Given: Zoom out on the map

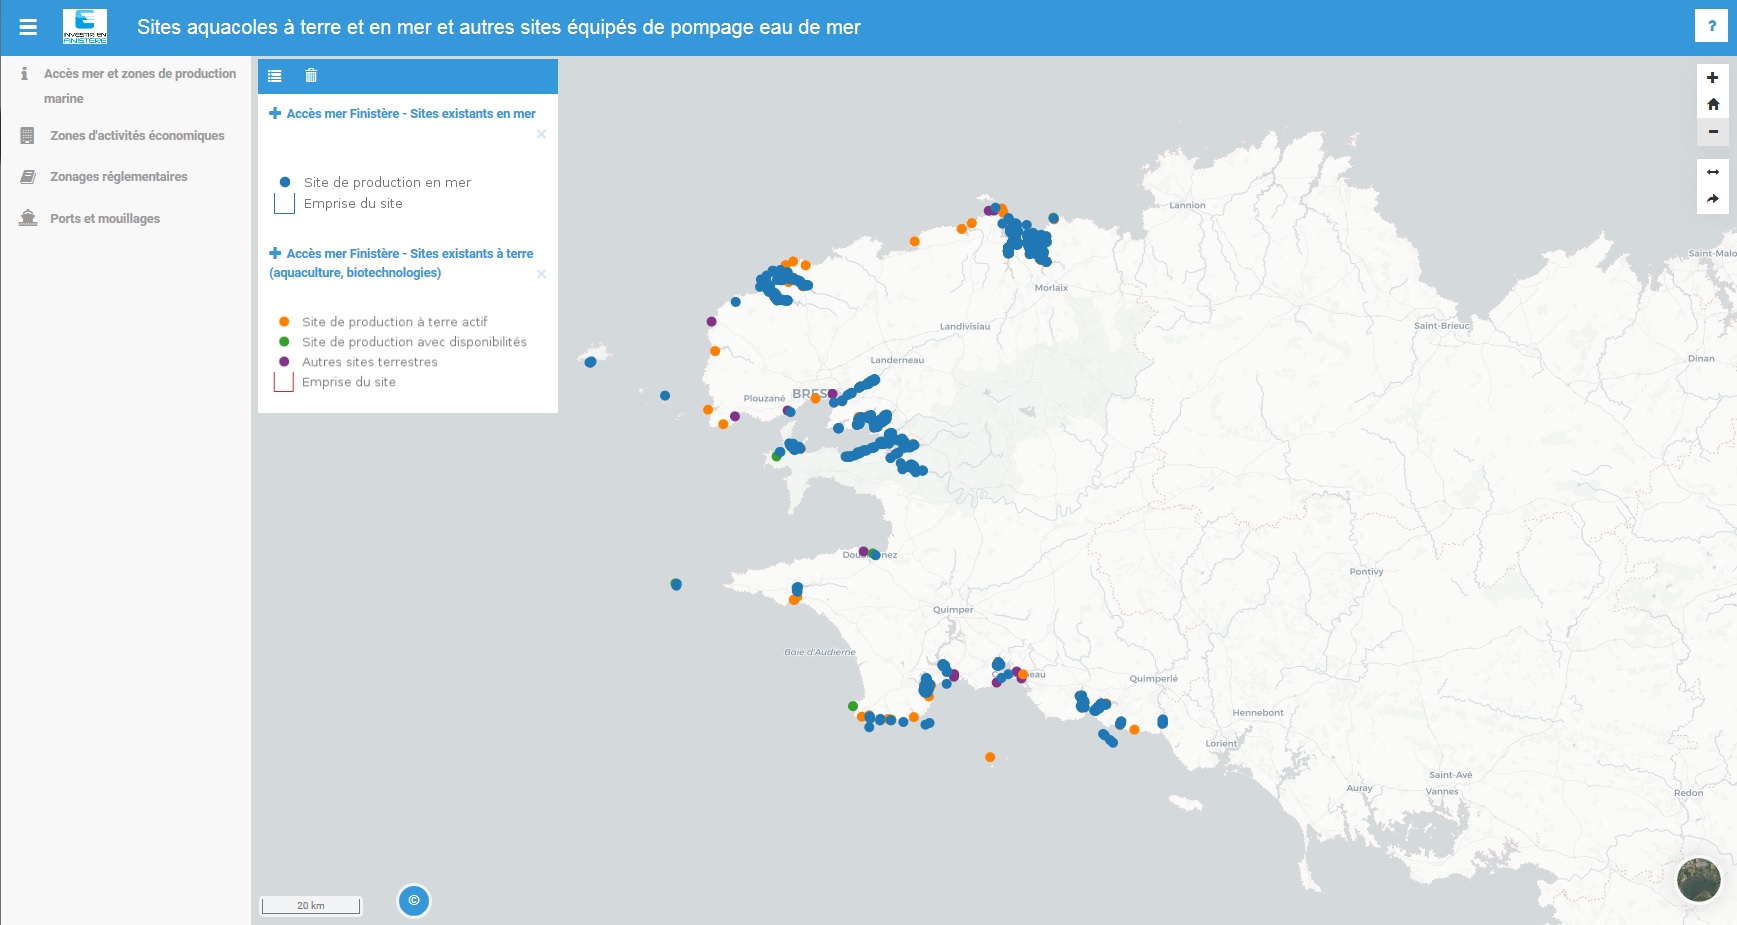Looking at the screenshot, I should point(1712,131).
